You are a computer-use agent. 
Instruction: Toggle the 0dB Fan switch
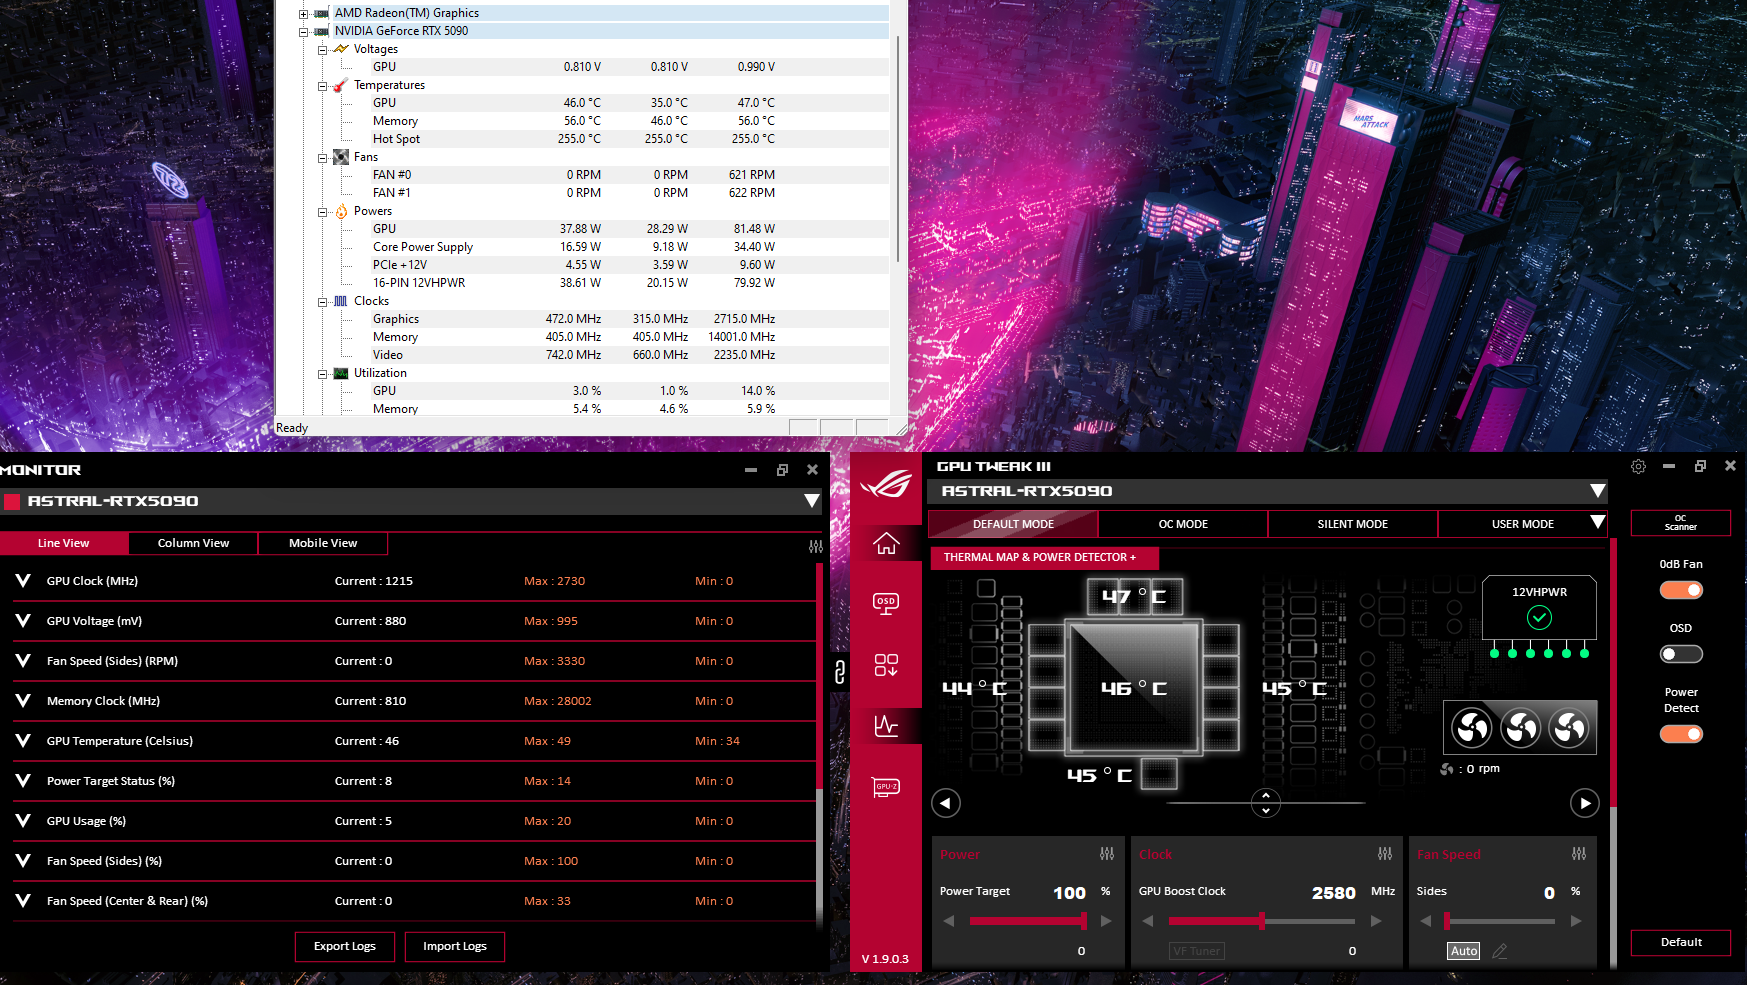coord(1681,590)
